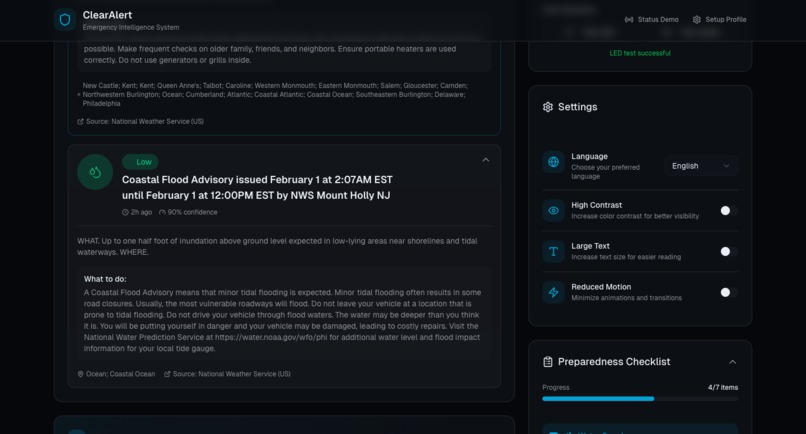Enable the Large Text switch
Screen dimensions: 806x434
click(728, 251)
